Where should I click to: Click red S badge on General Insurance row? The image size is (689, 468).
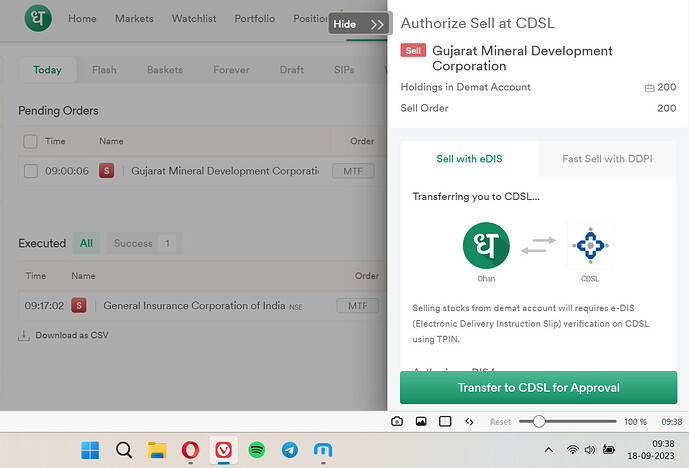[x=79, y=305]
